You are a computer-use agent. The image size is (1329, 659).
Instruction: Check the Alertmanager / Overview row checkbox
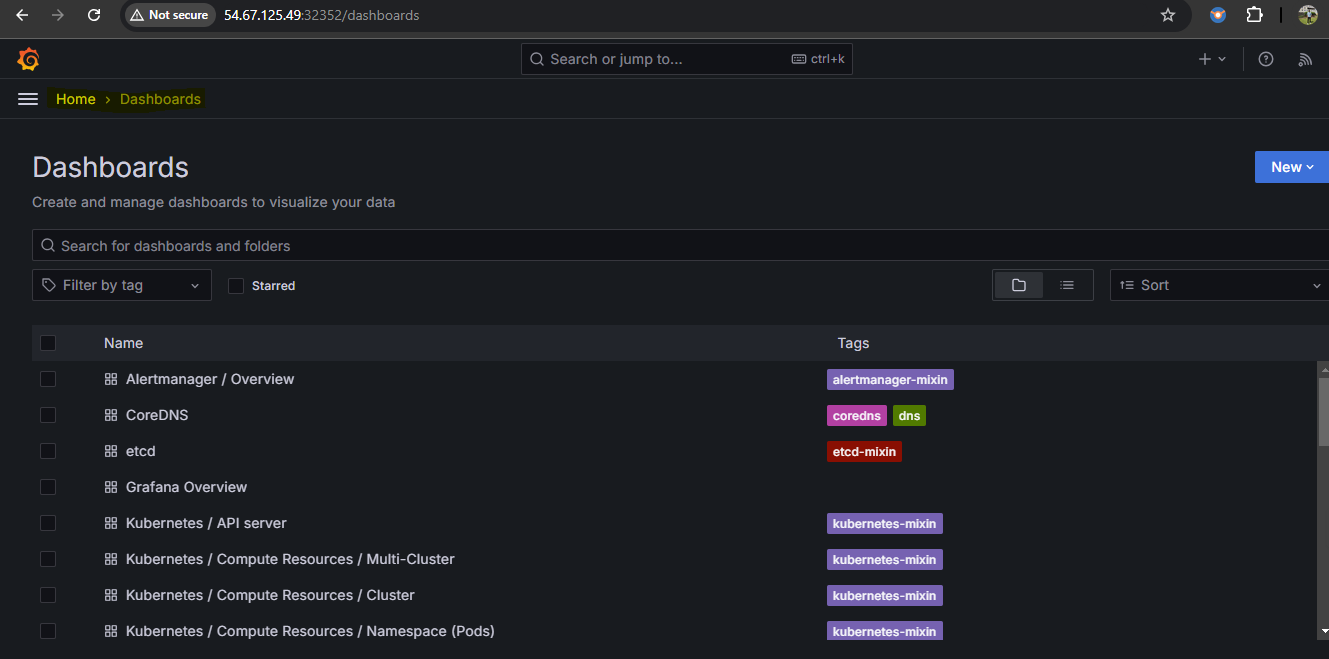(48, 379)
